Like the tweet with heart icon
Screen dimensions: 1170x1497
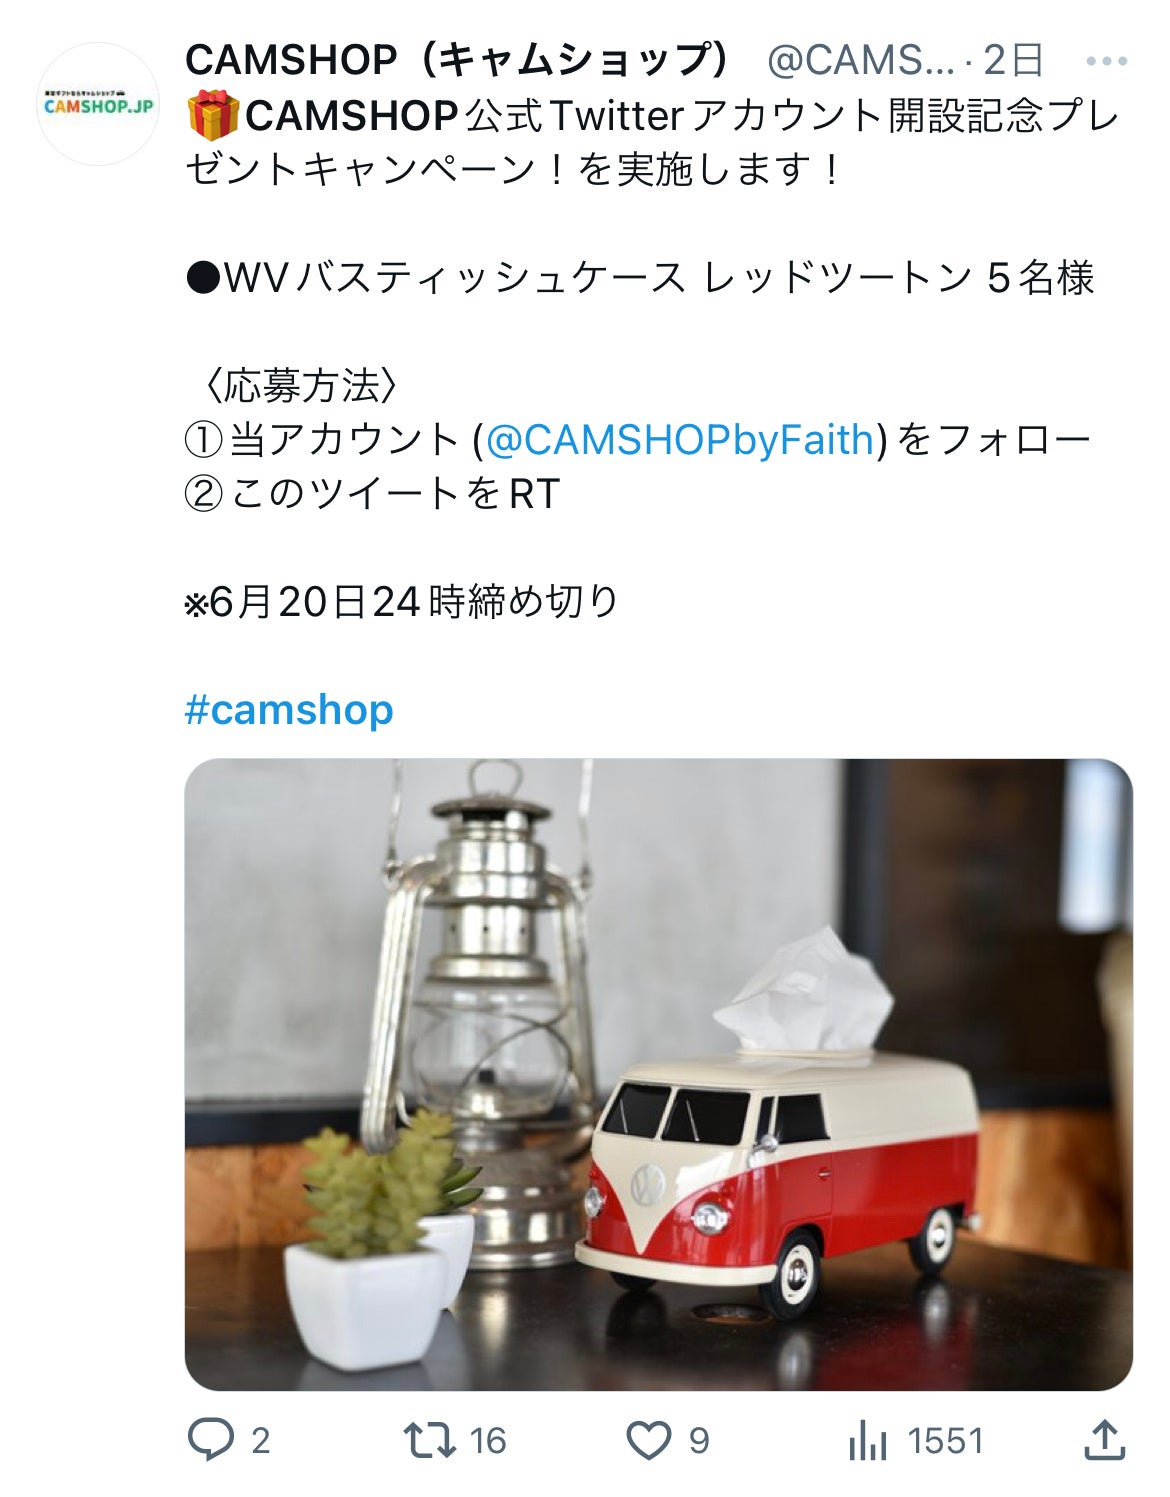point(648,1441)
